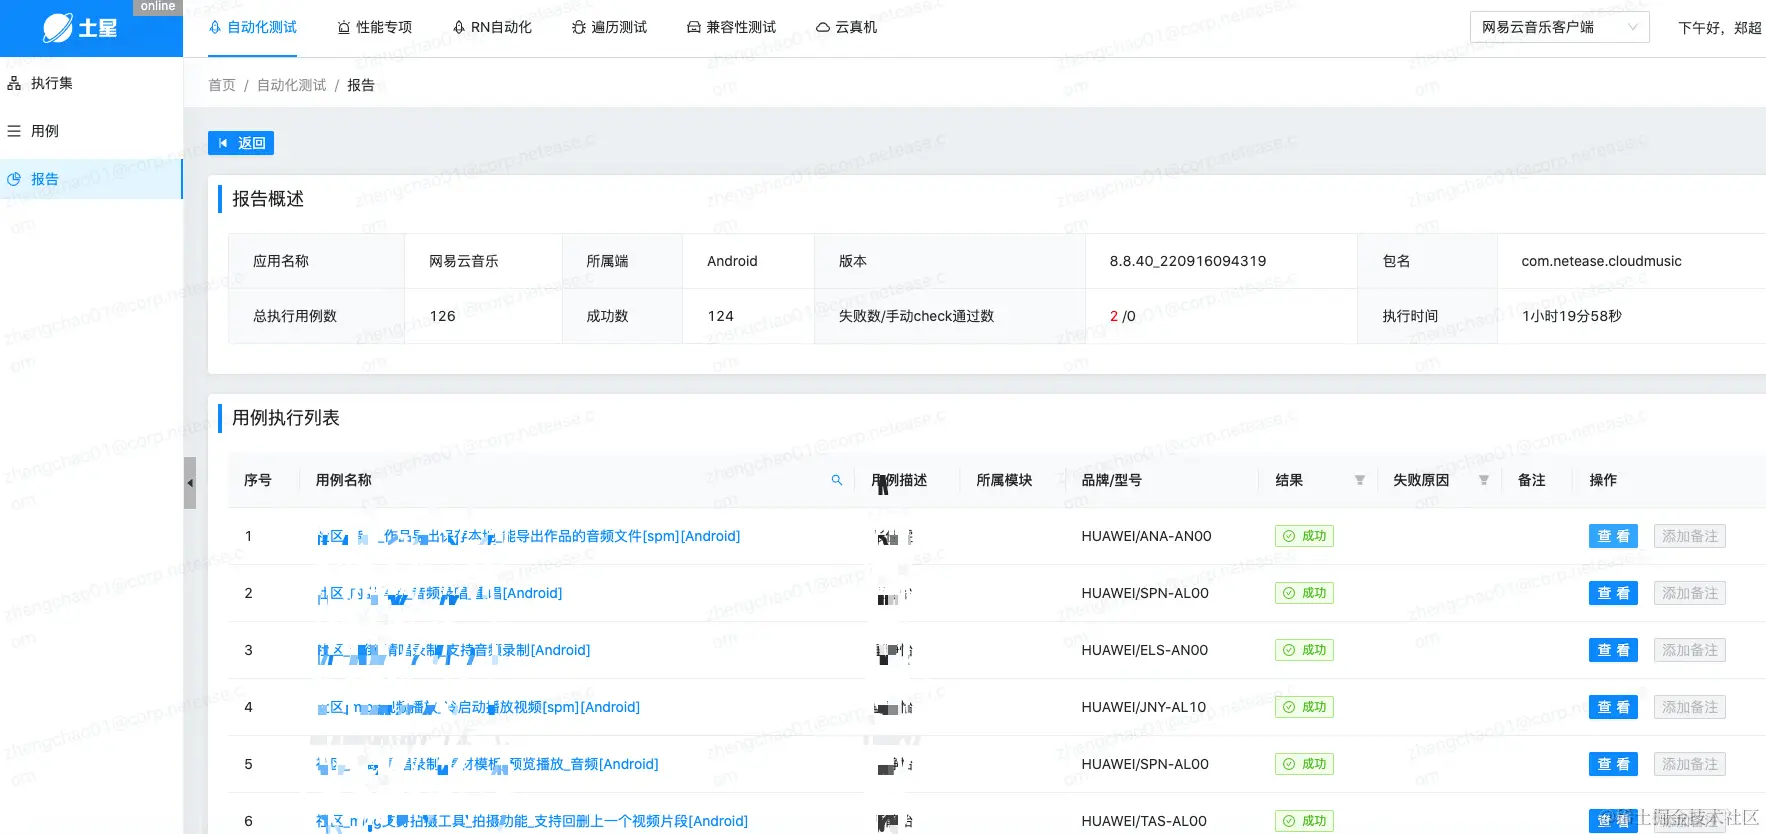
Task: Click the search icon in 用例名称 column header
Action: (837, 480)
